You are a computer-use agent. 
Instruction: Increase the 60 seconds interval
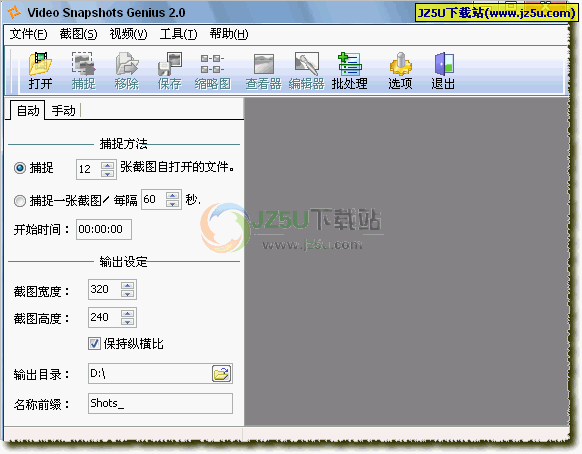[173, 195]
